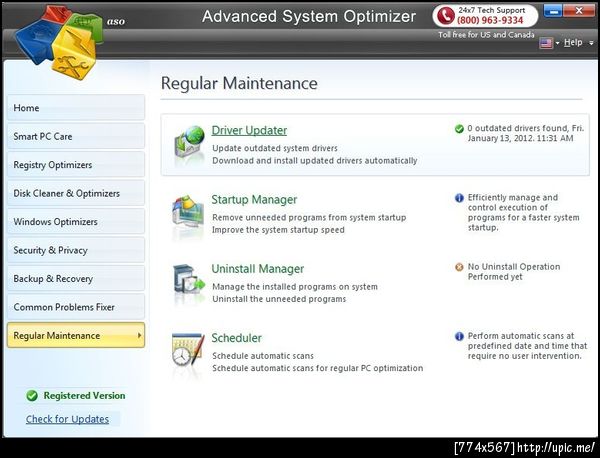Open Disk Cleaner & Optimizers section
The image size is (600, 458).
coord(76,193)
